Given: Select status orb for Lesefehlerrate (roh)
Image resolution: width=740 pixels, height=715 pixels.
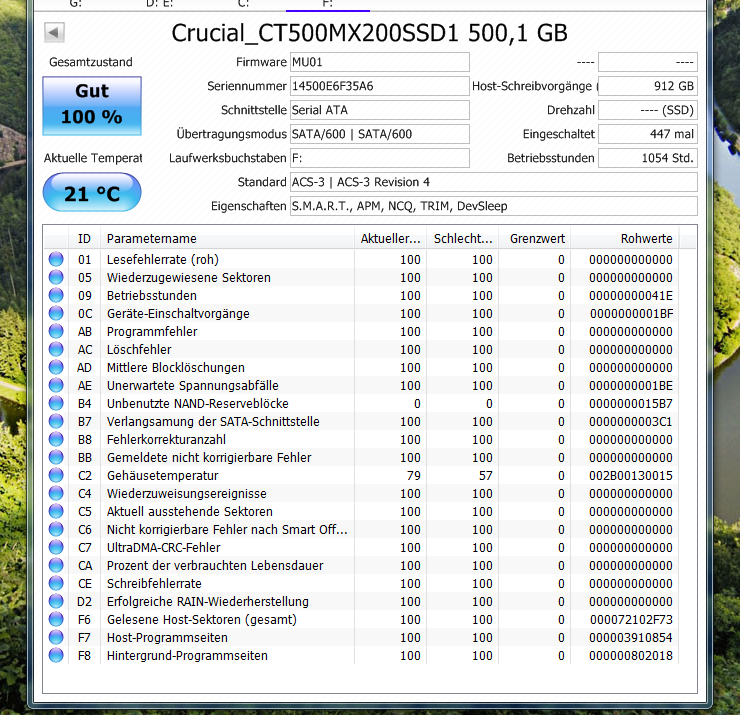Looking at the screenshot, I should tap(56, 259).
